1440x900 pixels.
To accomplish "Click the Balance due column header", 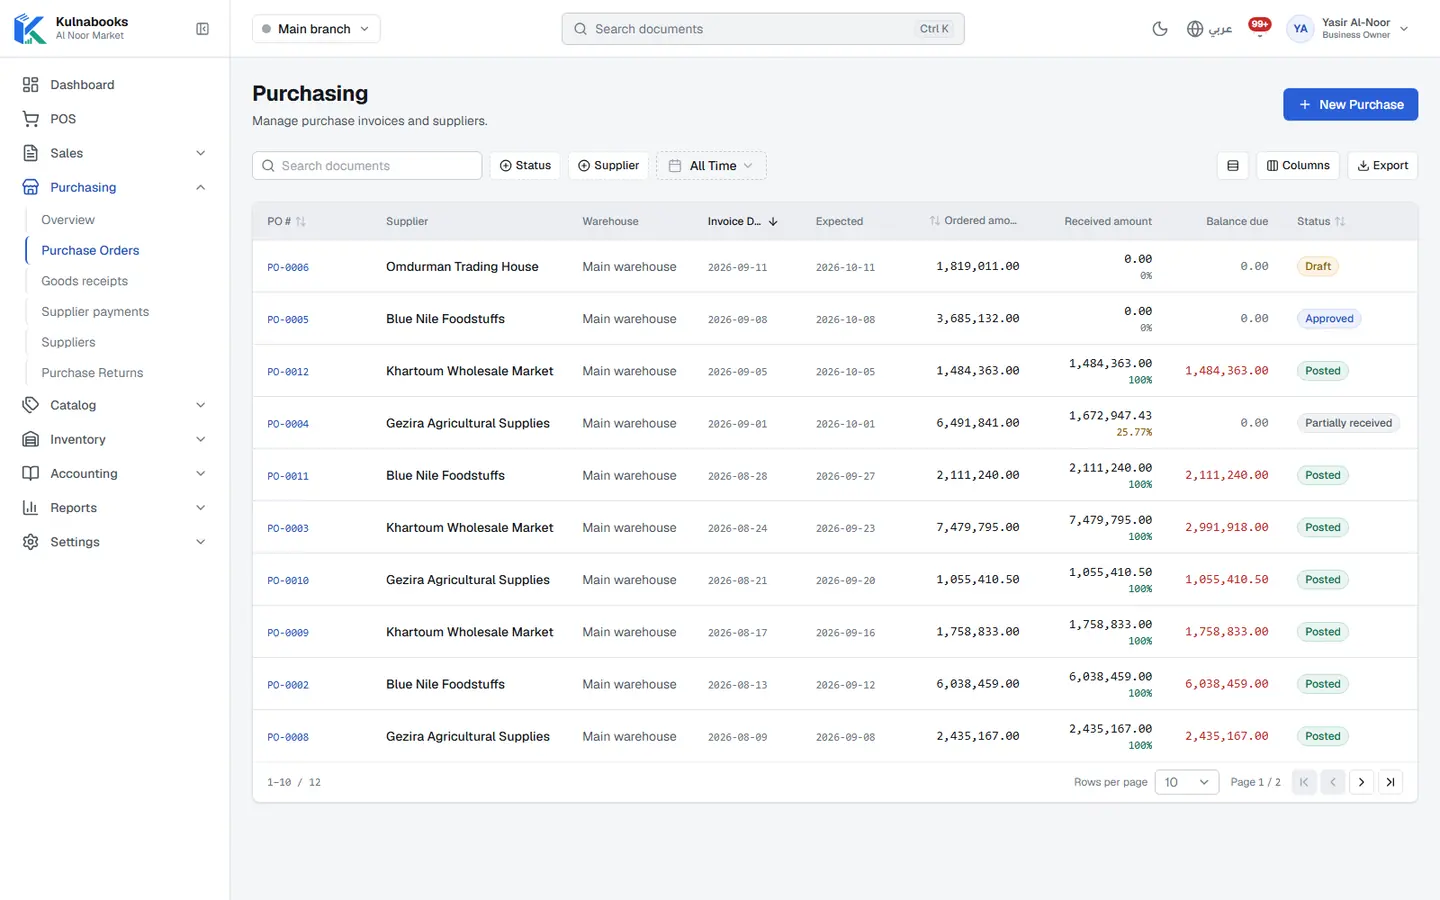I will 1237,222.
